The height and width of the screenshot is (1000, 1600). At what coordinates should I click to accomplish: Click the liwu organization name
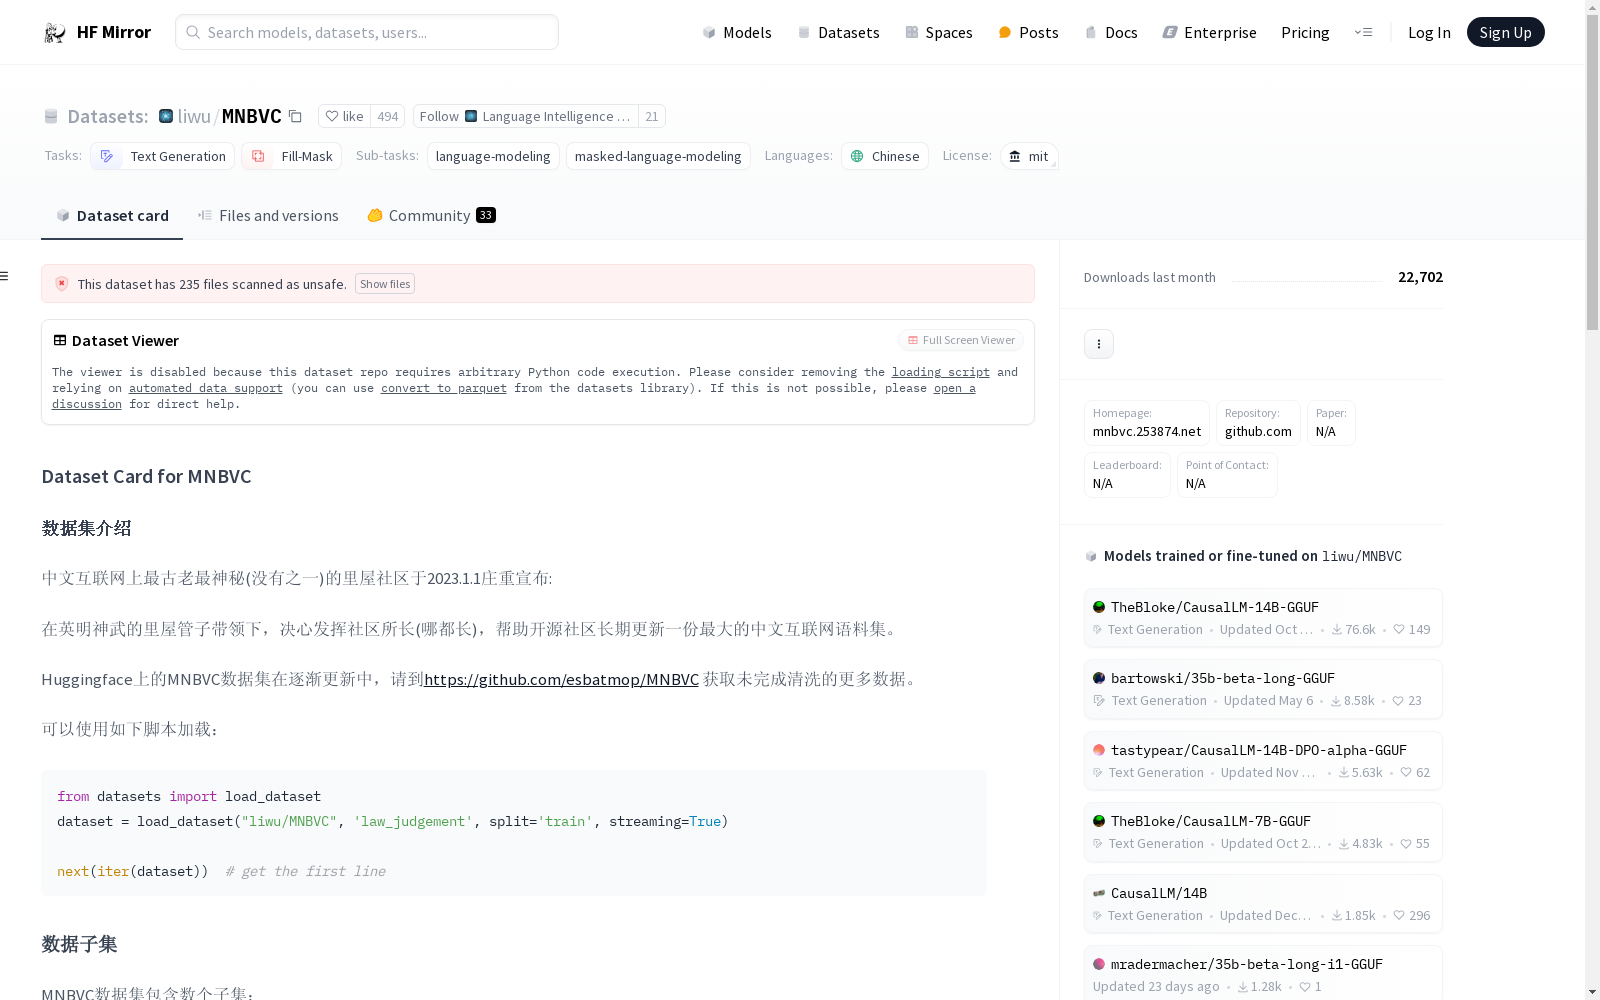pos(194,116)
